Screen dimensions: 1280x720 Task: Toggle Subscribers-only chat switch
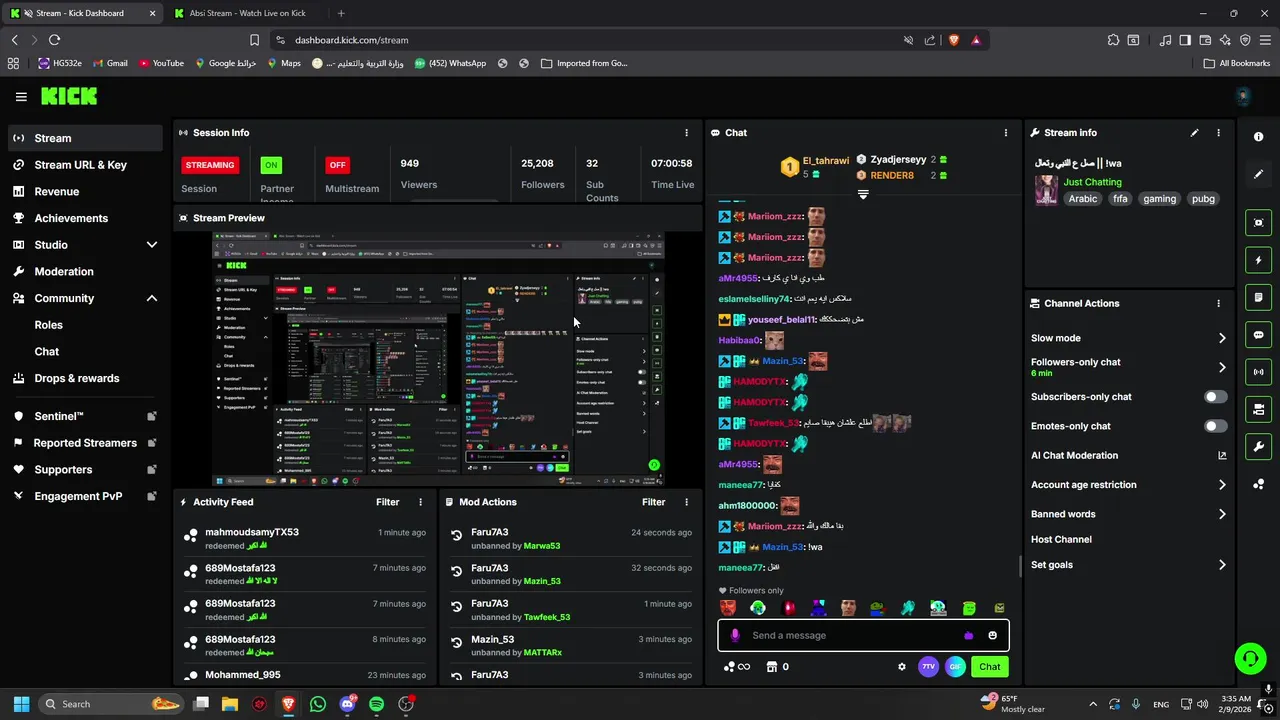[x=1215, y=397]
